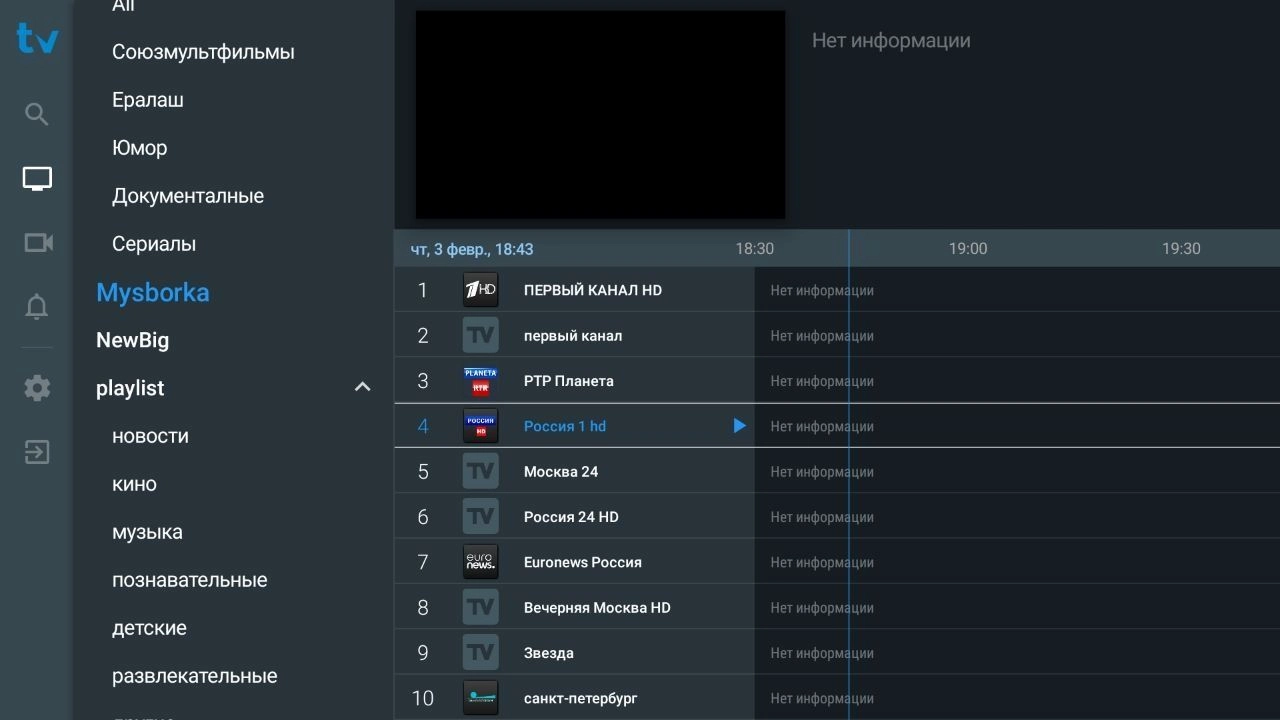Click the exit icon in the sidebar
The image size is (1280, 720).
[37, 452]
